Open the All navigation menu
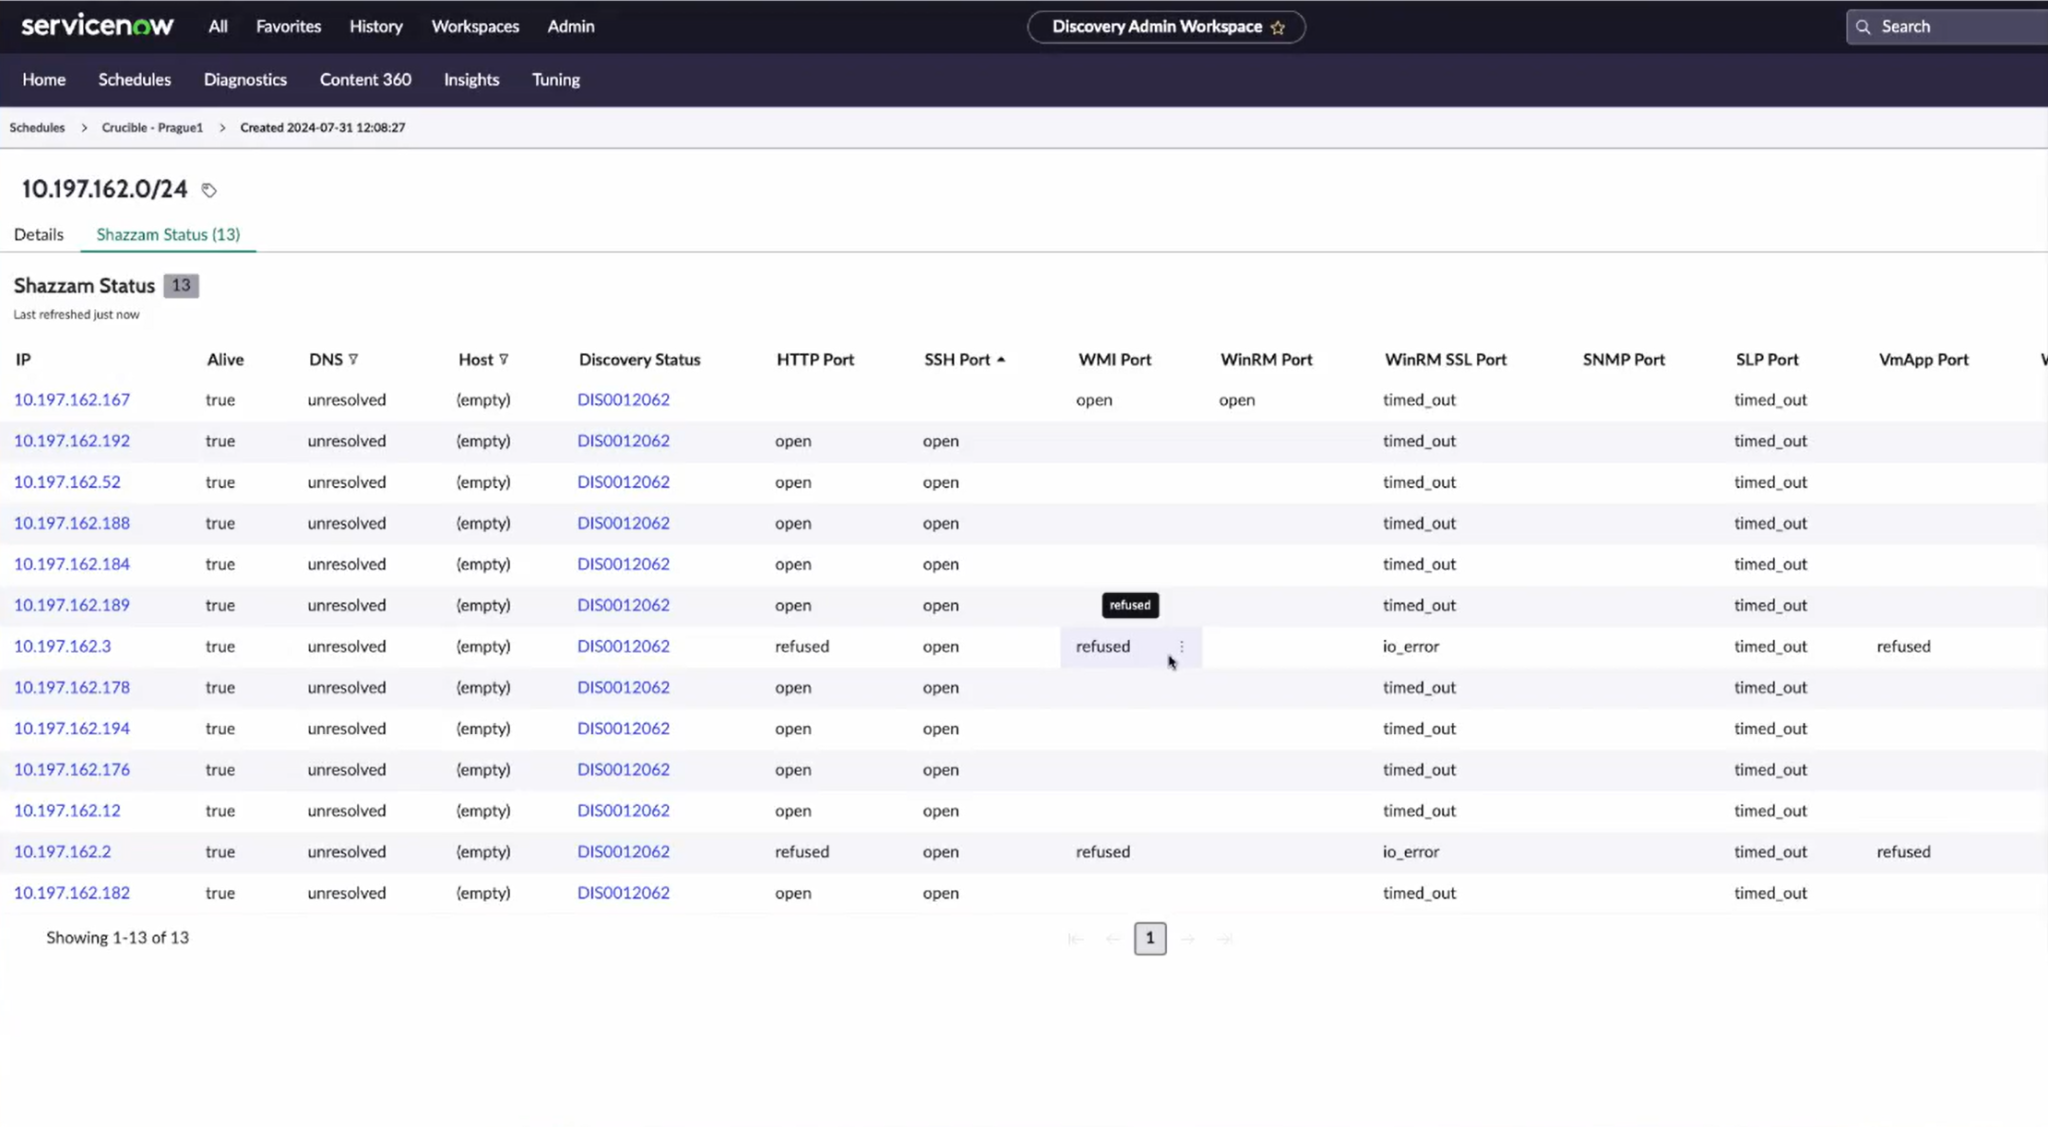The width and height of the screenshot is (2048, 1127). coord(217,26)
